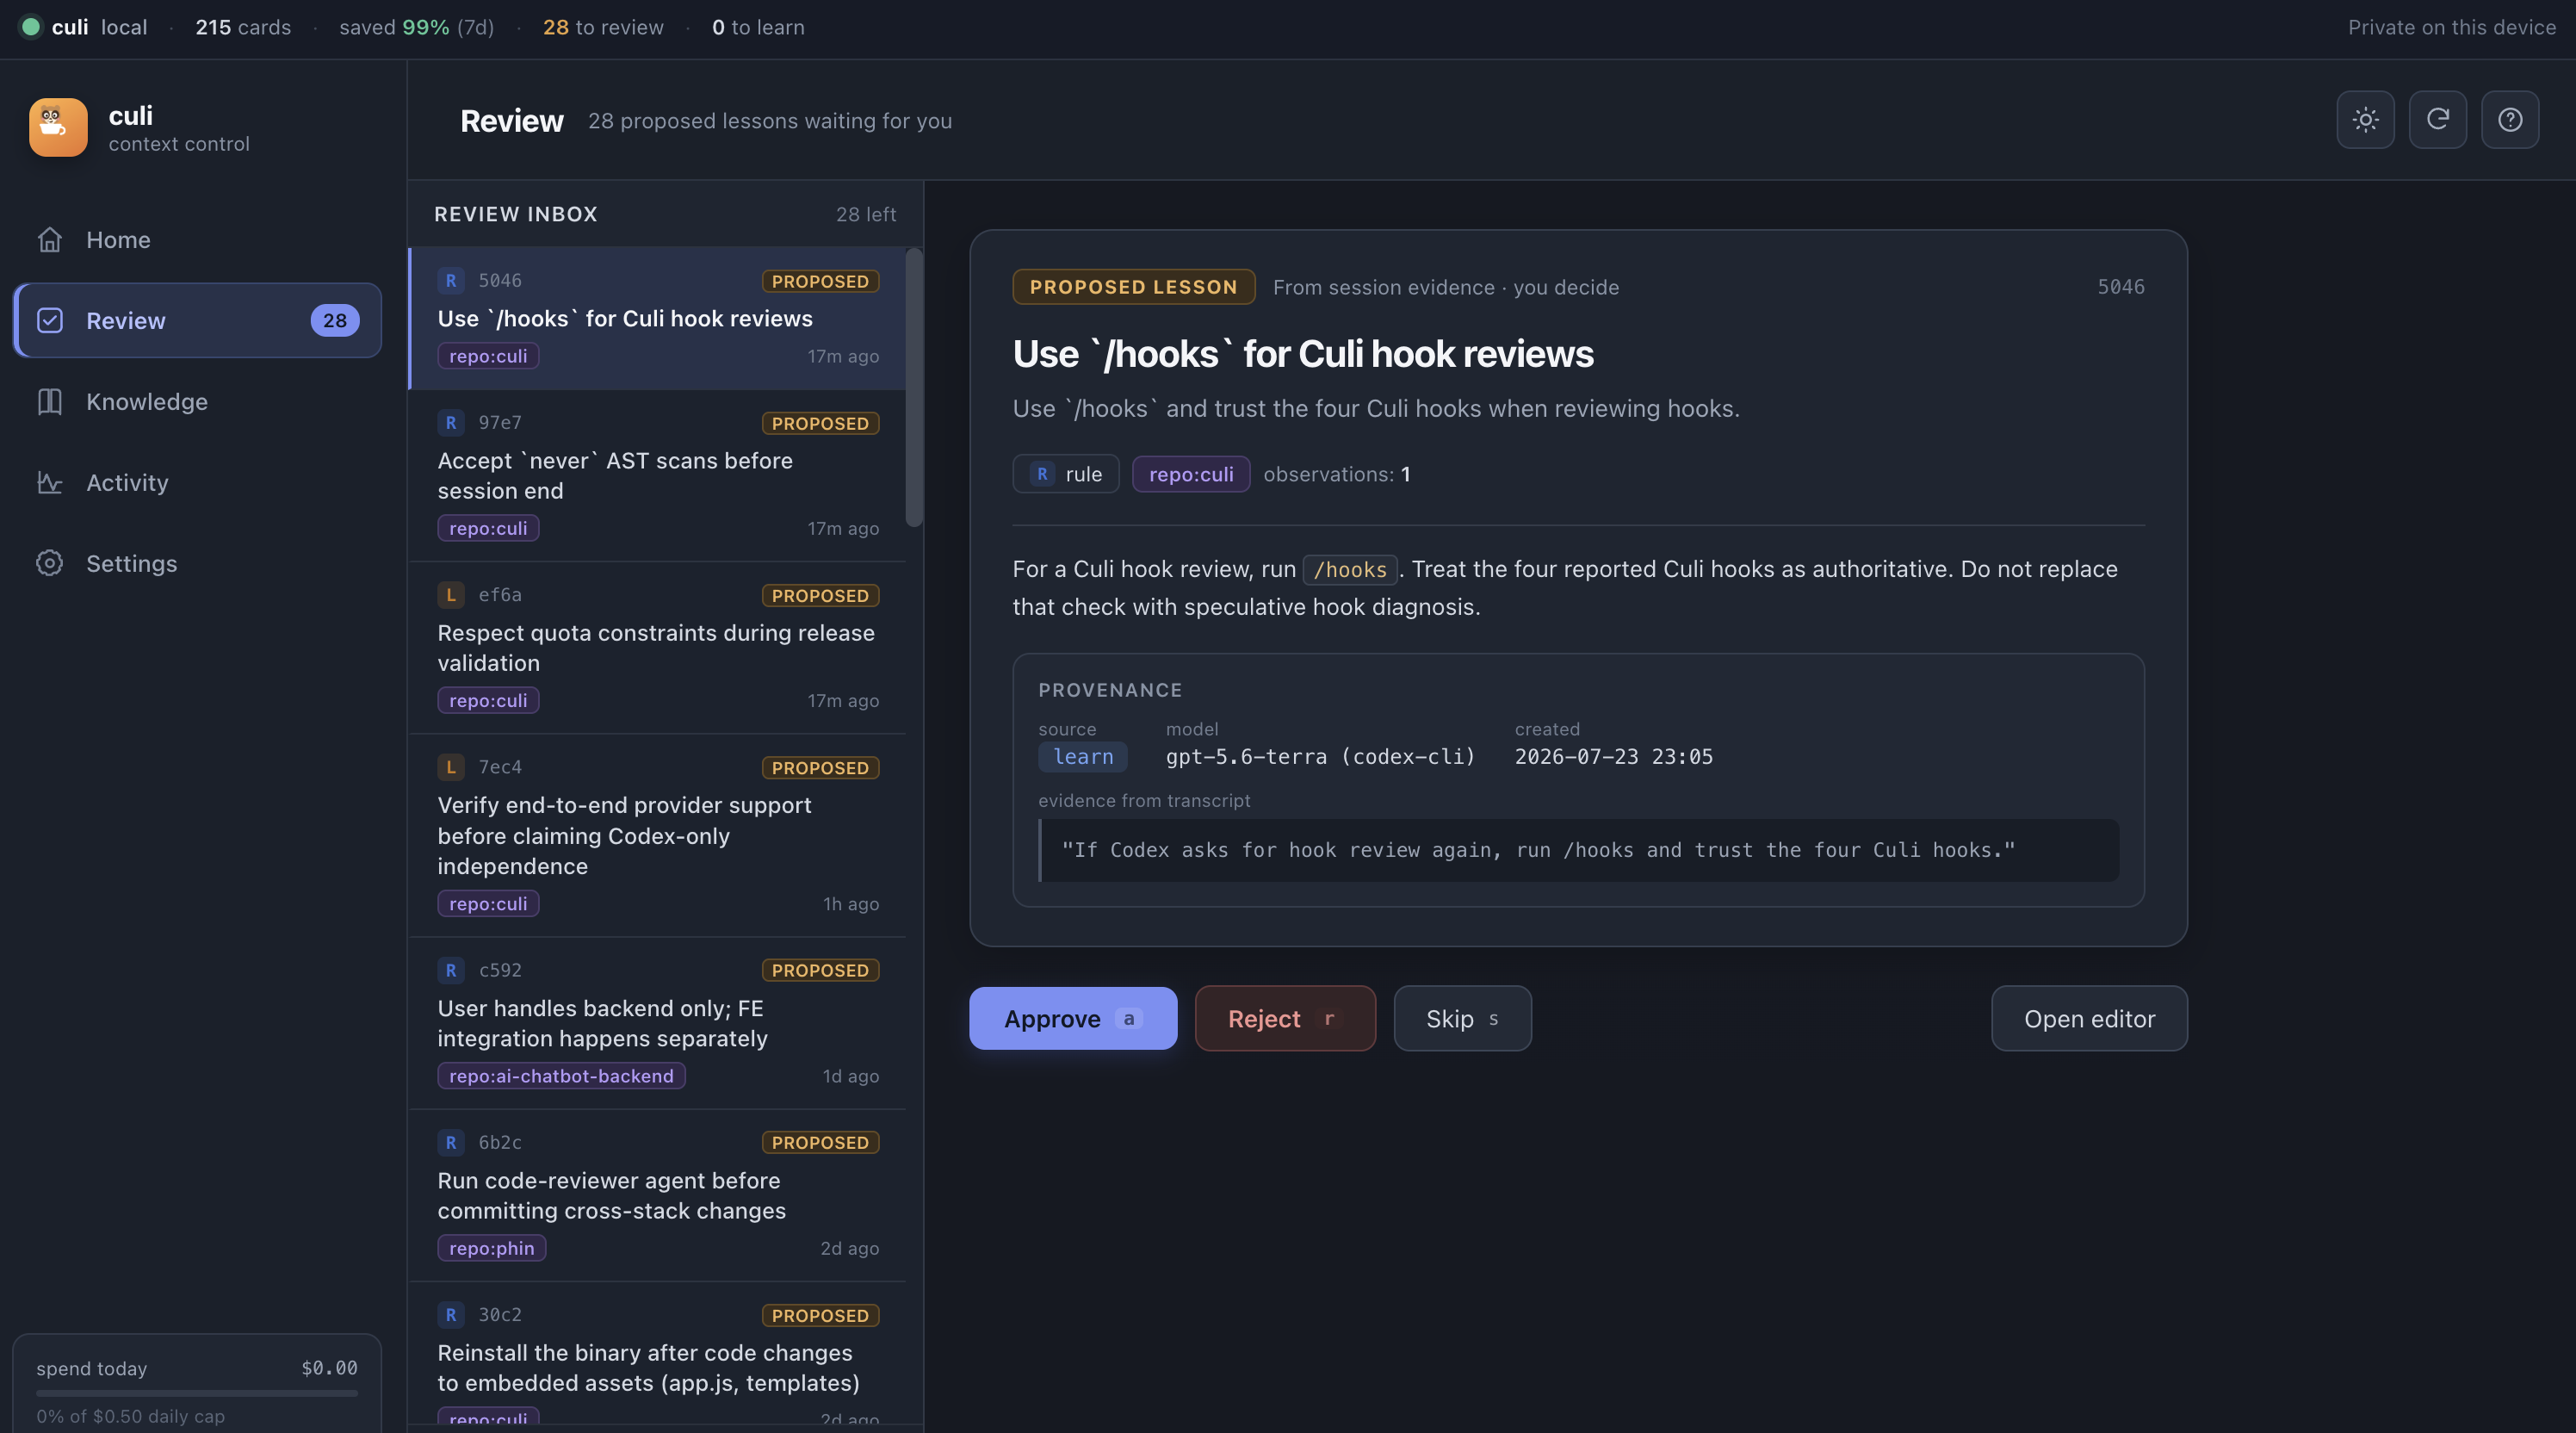Approve the proposed lesson

click(x=1073, y=1018)
